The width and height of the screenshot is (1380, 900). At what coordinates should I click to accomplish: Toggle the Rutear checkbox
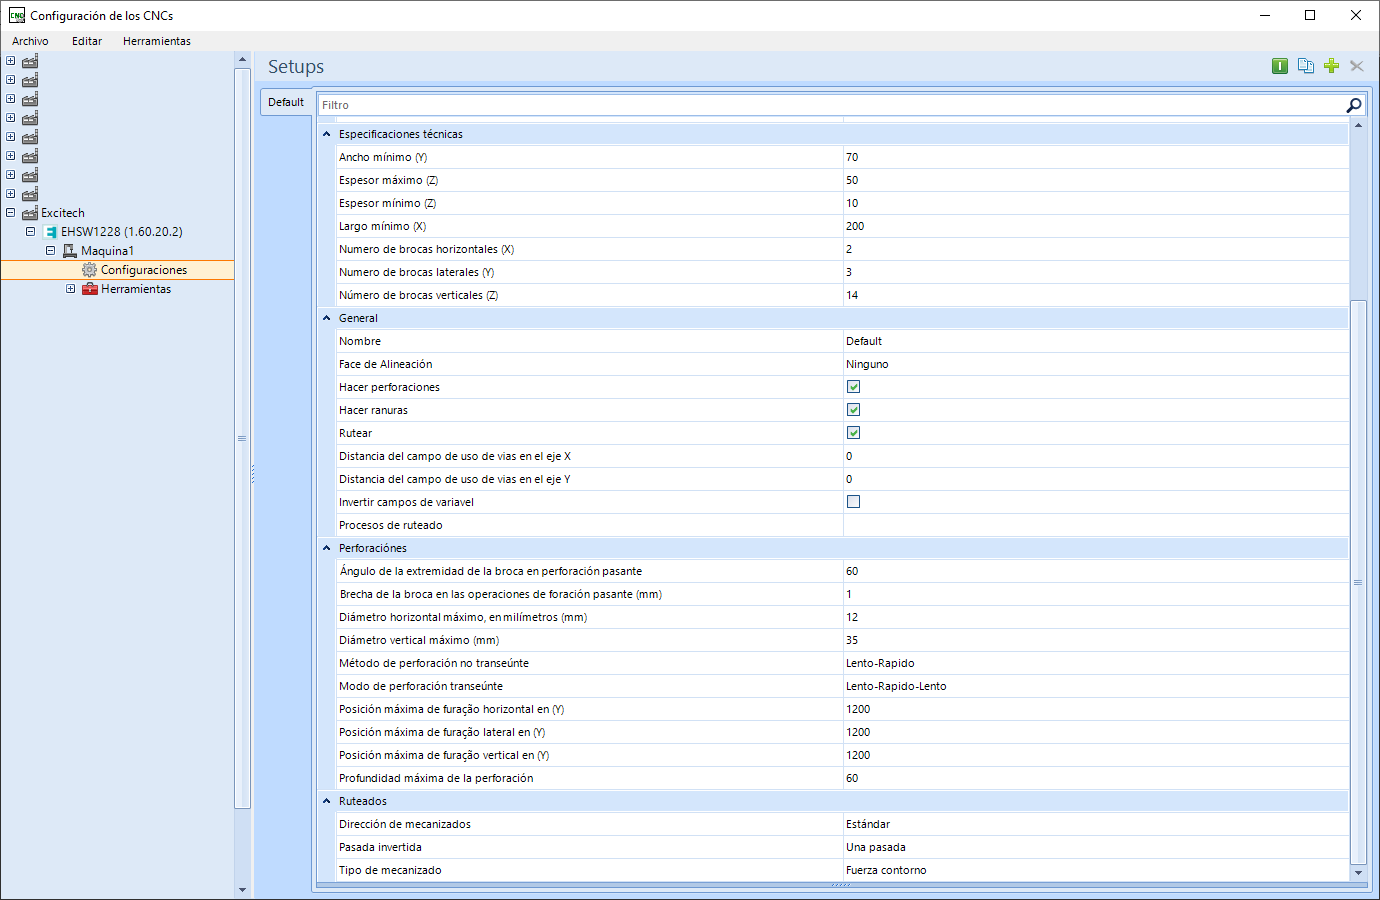[853, 433]
